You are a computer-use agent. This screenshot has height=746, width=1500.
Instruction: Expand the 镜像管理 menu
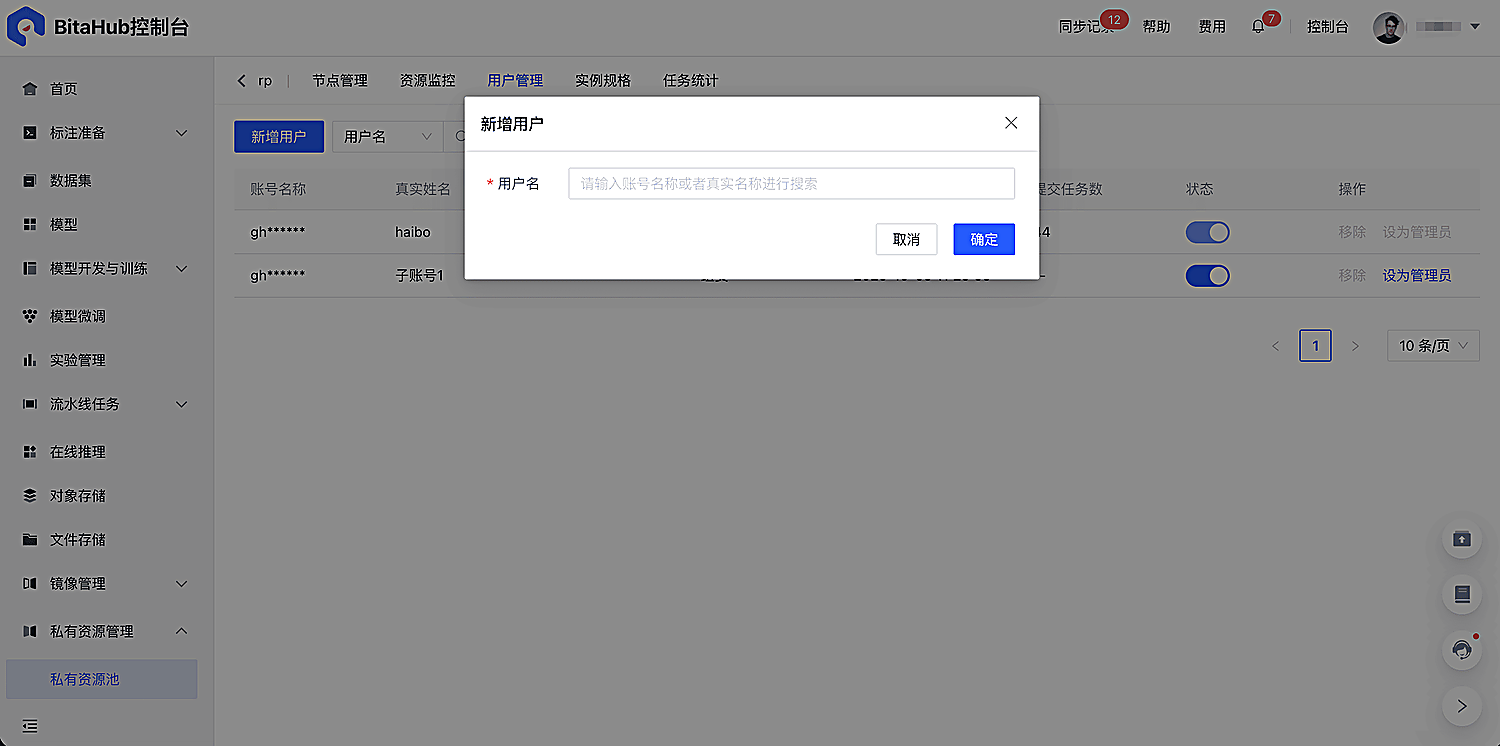182,584
